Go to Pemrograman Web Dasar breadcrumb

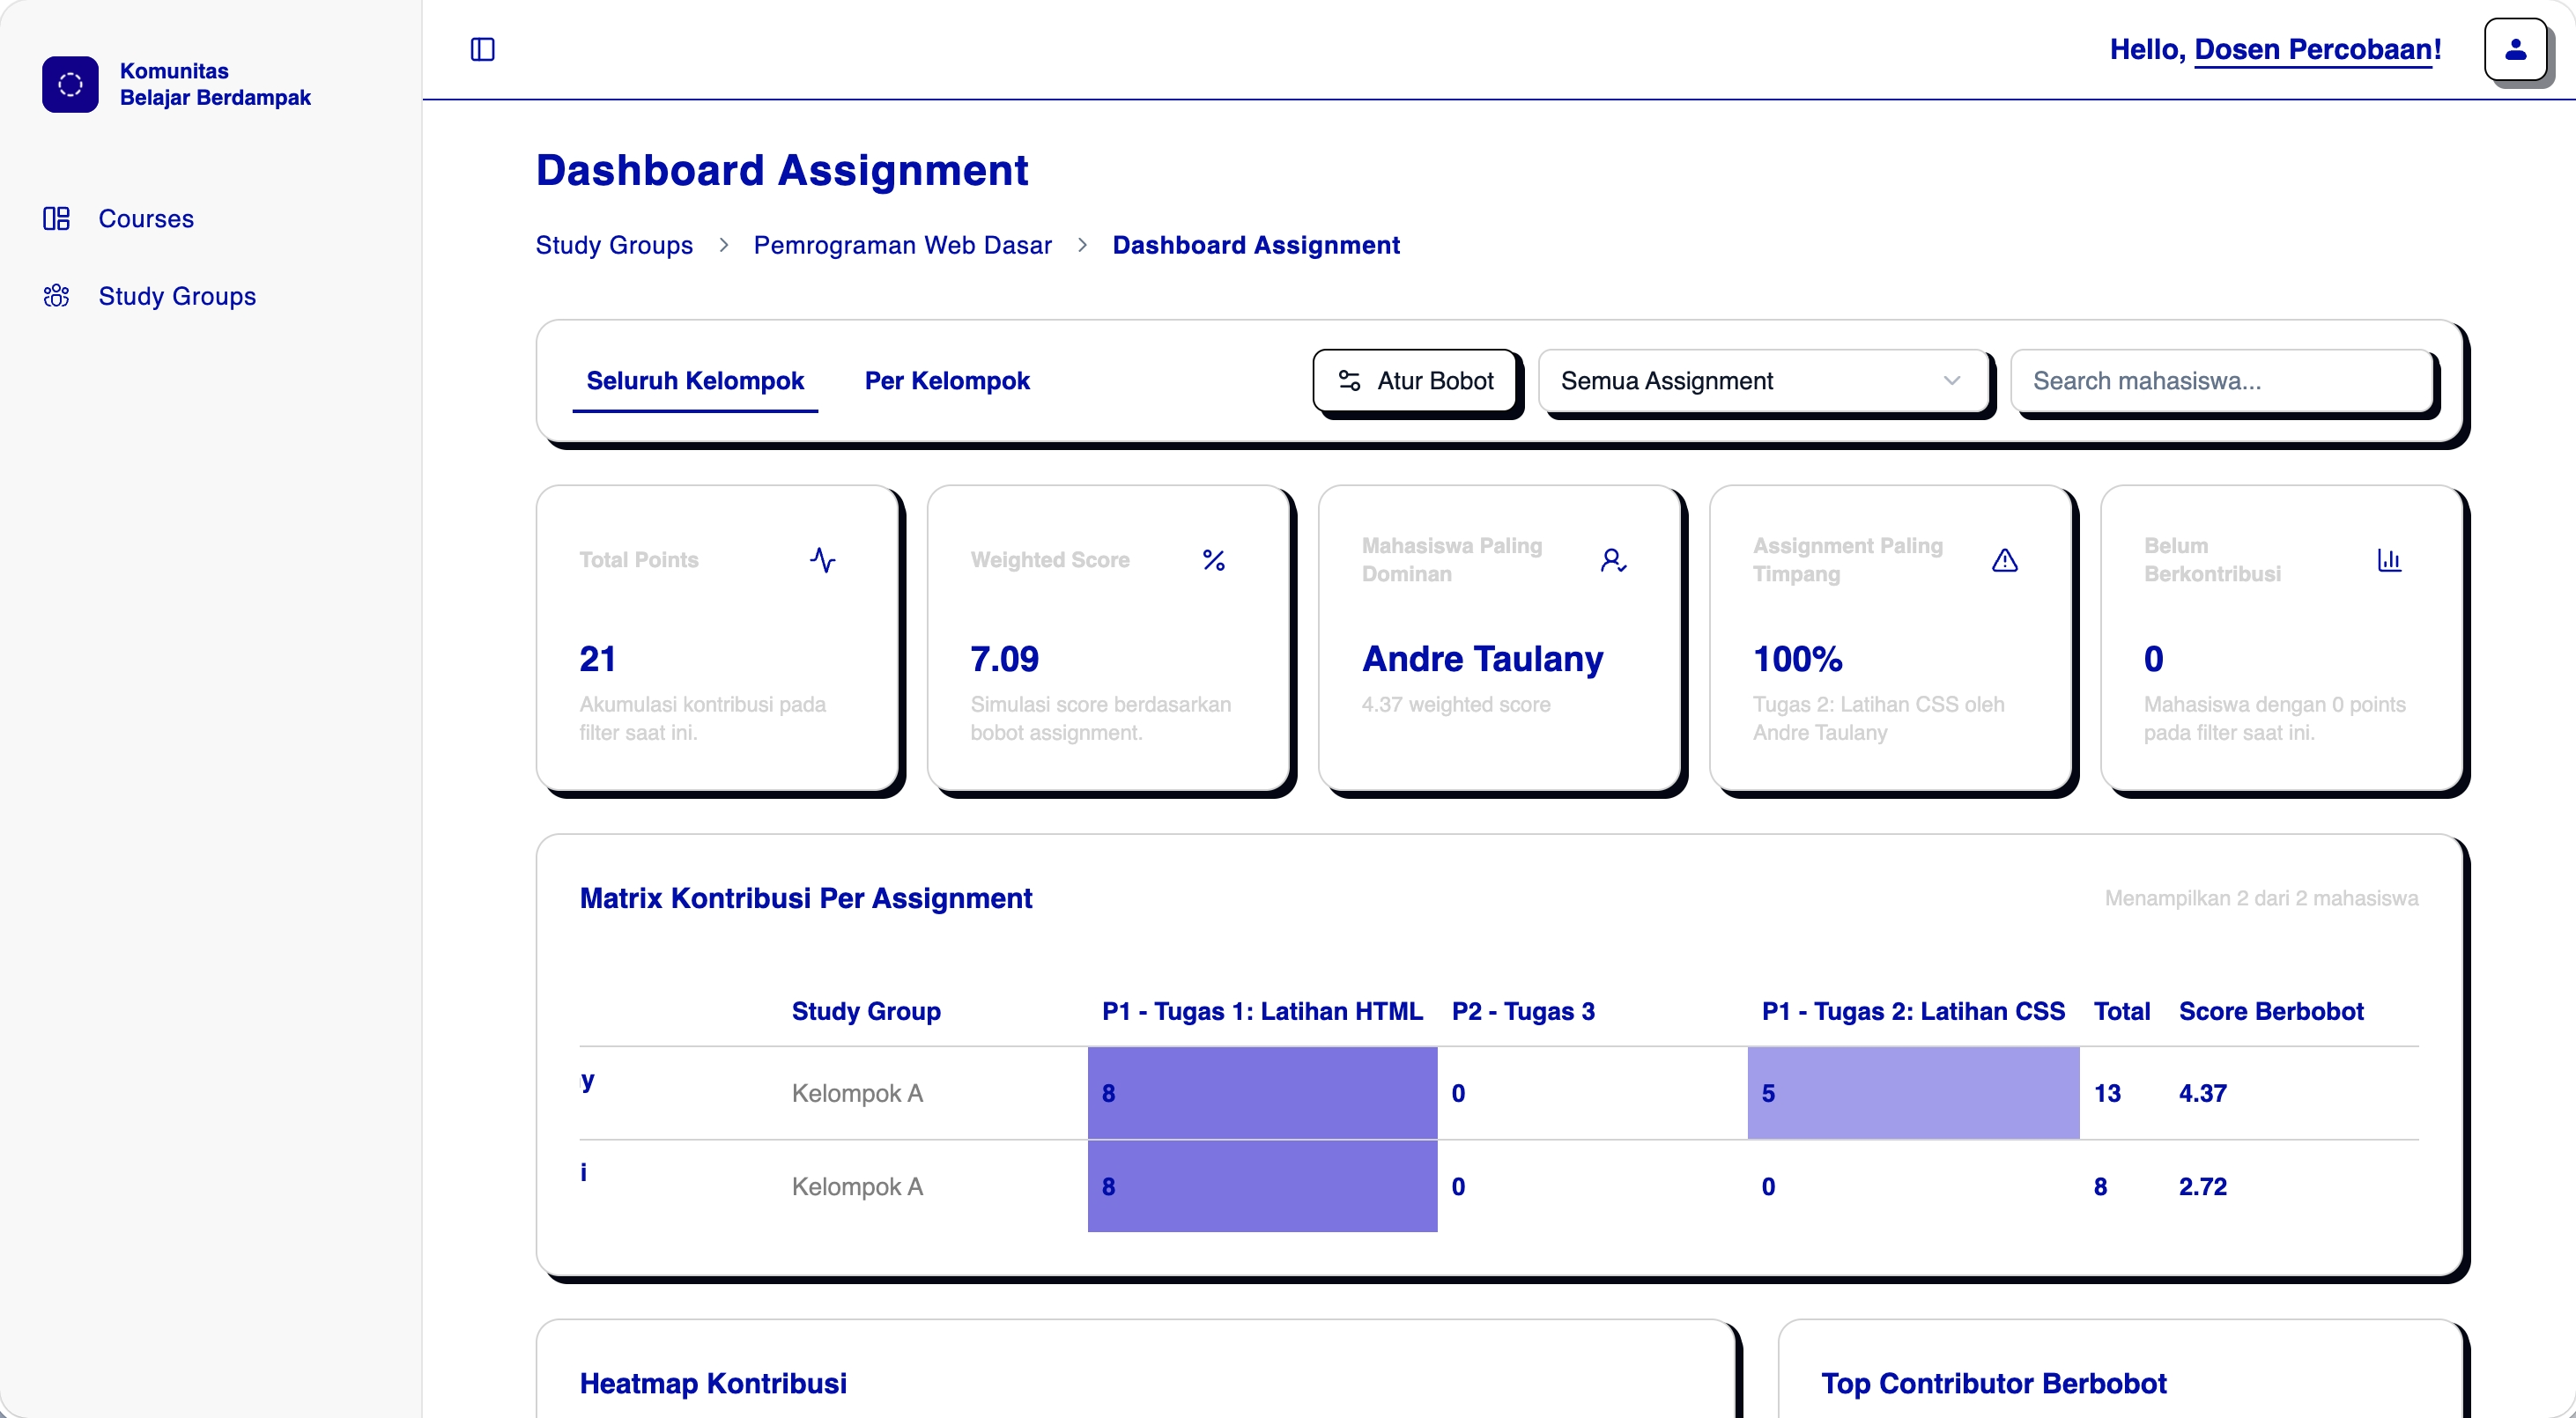pos(902,245)
